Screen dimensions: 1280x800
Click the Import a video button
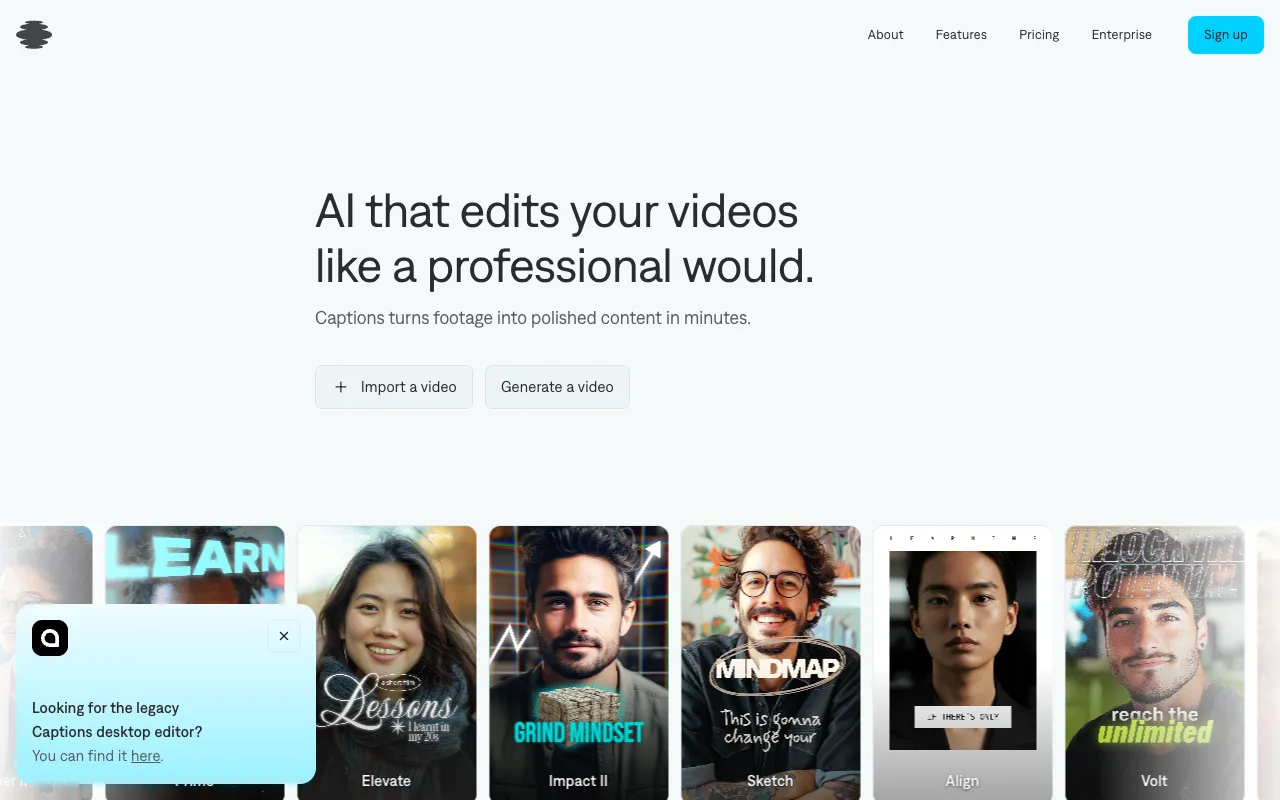pyautogui.click(x=394, y=386)
